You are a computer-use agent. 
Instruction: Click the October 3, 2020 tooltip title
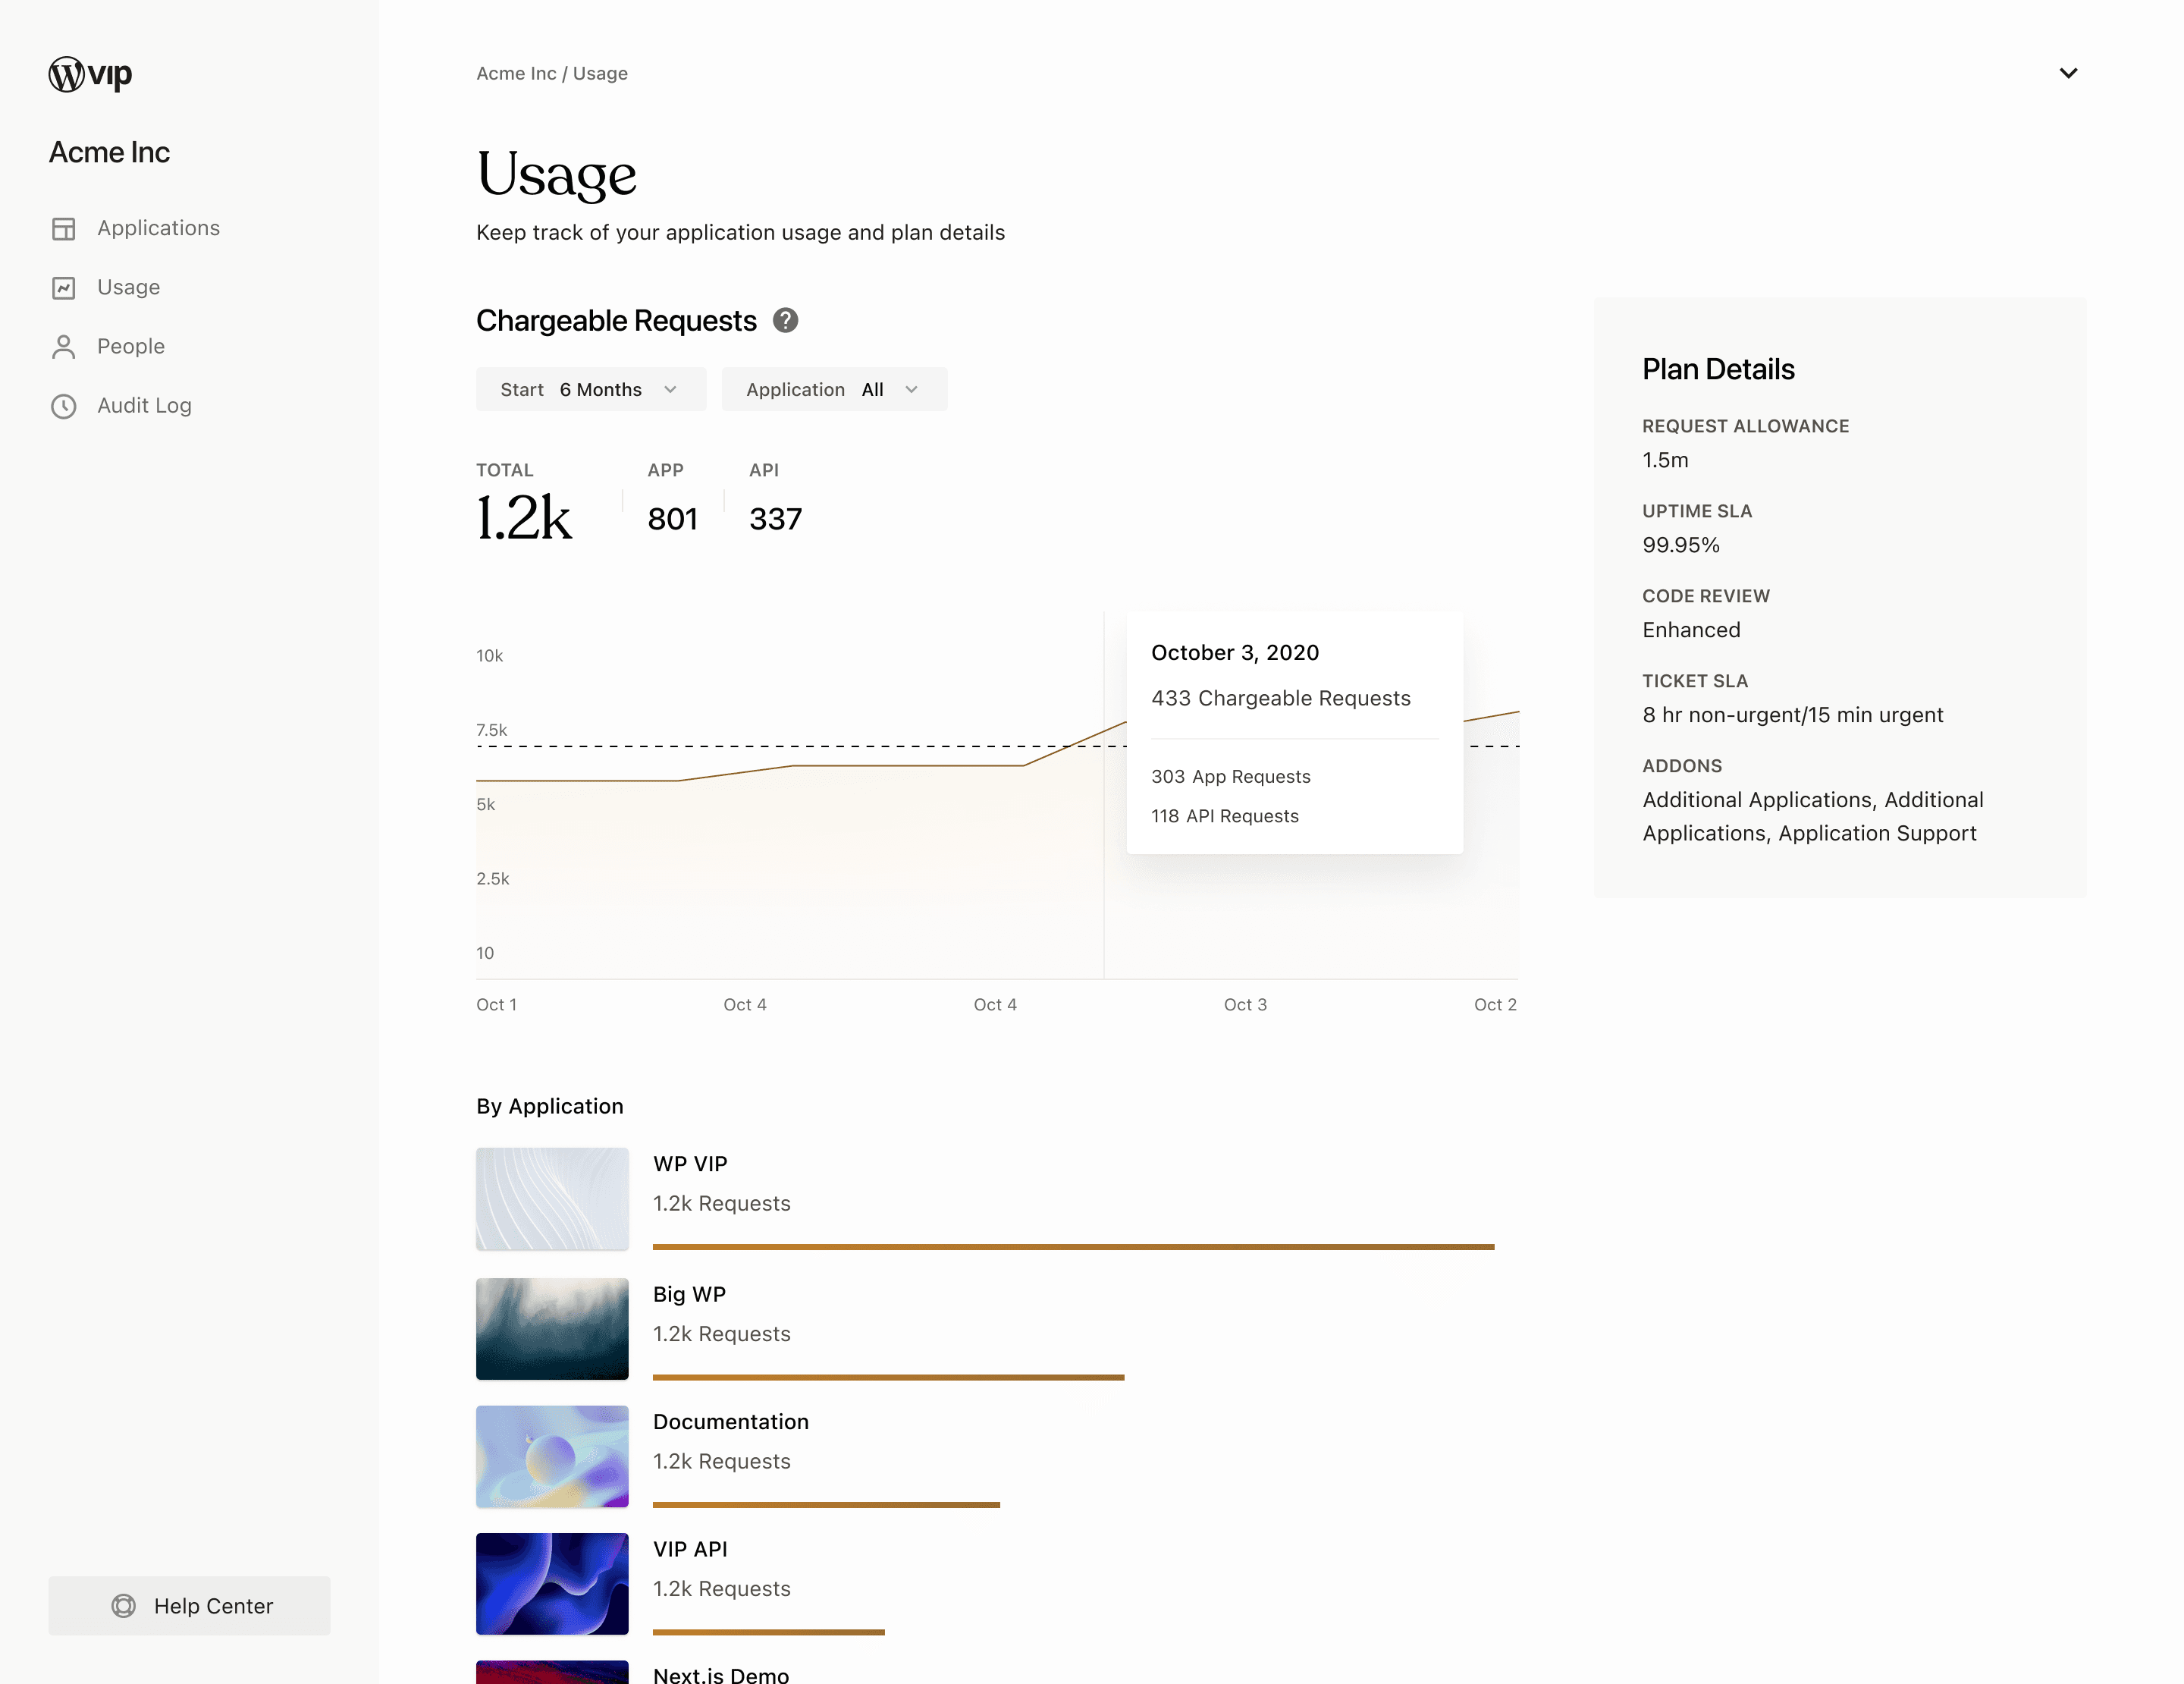point(1234,653)
